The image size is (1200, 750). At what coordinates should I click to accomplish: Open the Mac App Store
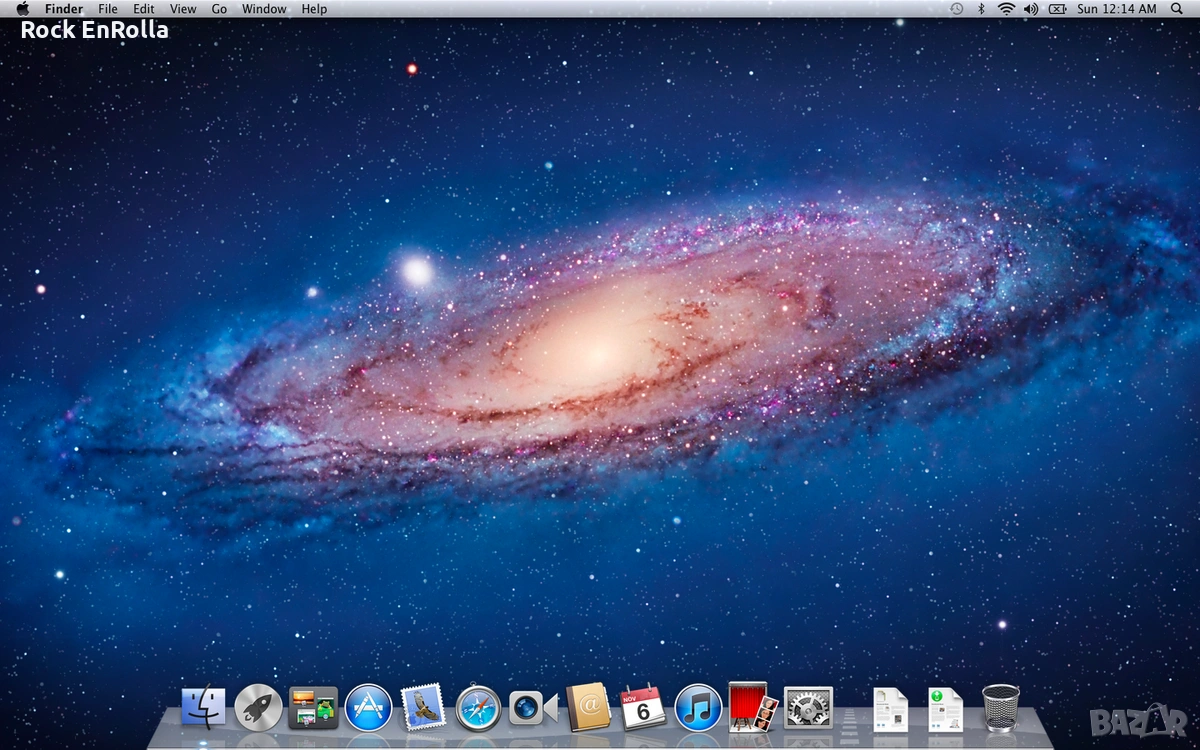pyautogui.click(x=368, y=708)
